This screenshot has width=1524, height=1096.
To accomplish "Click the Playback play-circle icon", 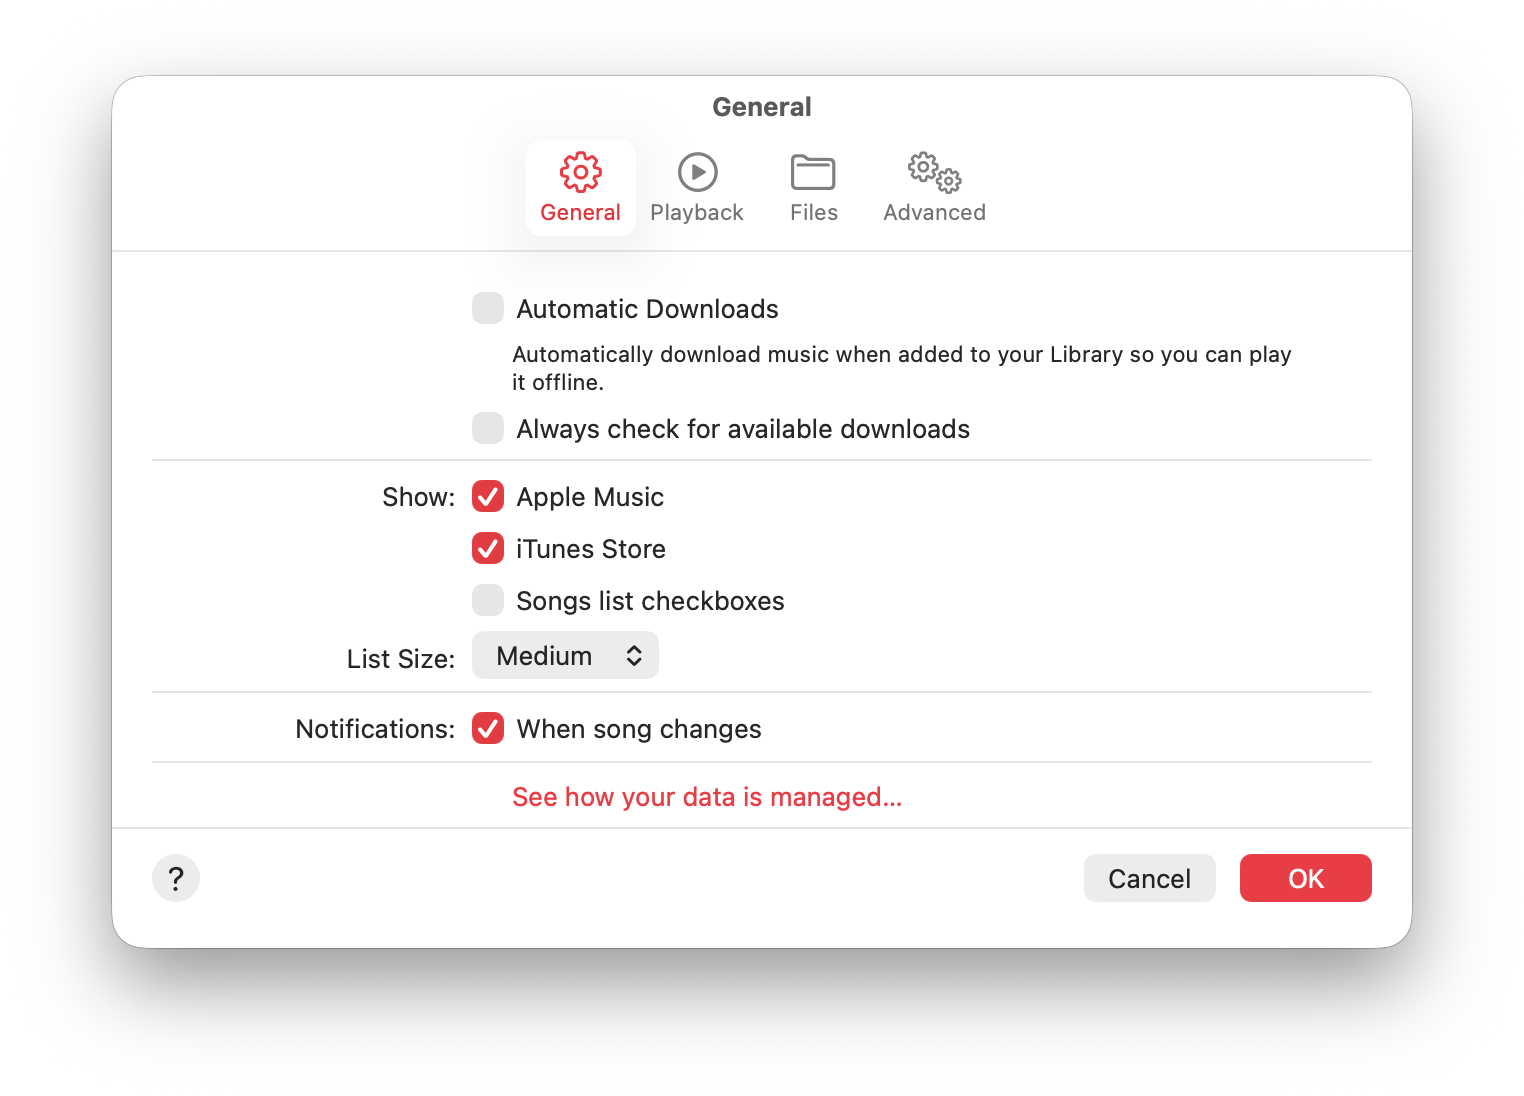I will [697, 172].
